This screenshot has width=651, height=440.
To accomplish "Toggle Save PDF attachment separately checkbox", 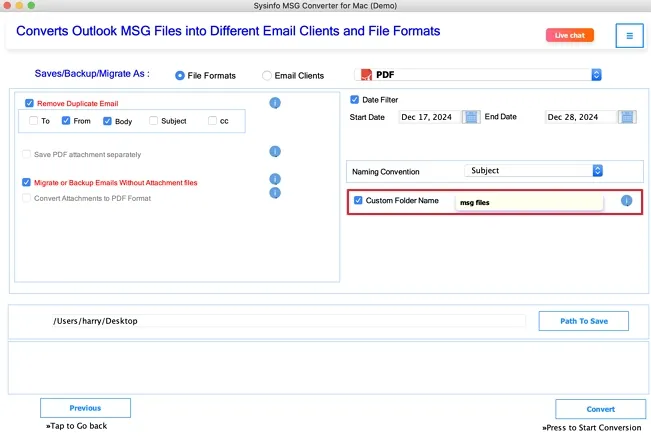I will point(26,154).
